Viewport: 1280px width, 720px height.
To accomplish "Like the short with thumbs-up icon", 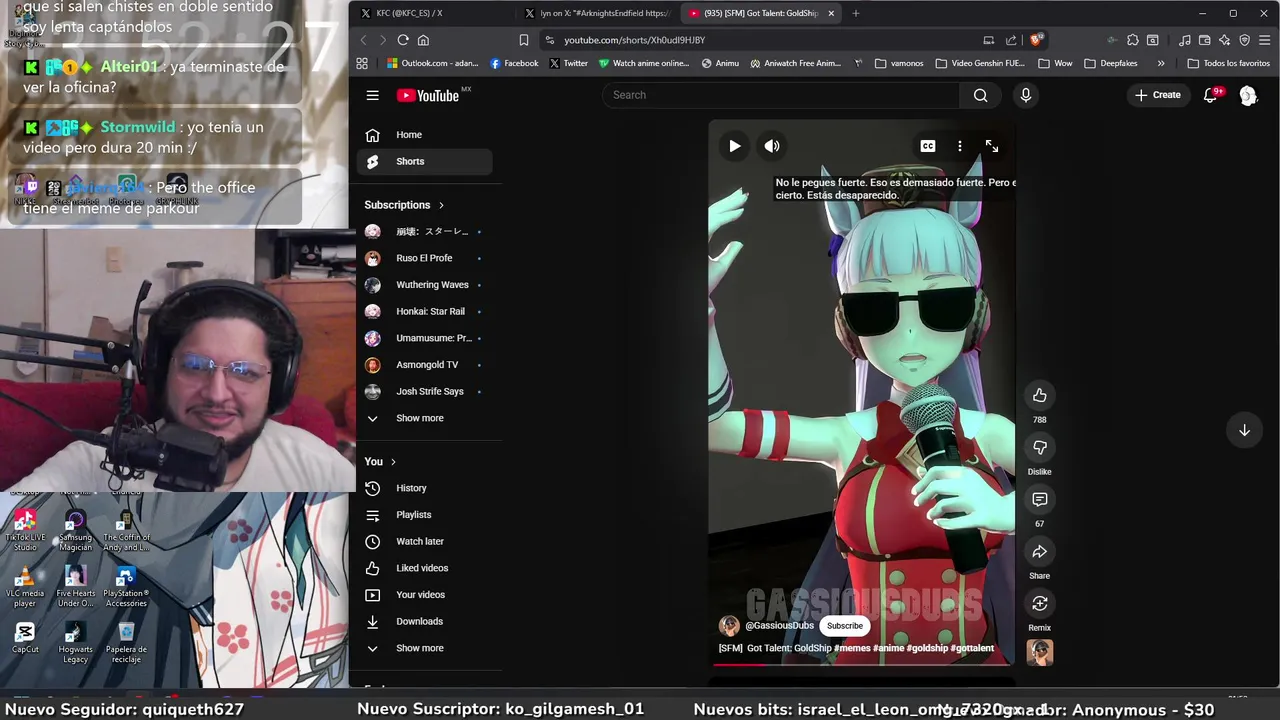I will pyautogui.click(x=1040, y=395).
